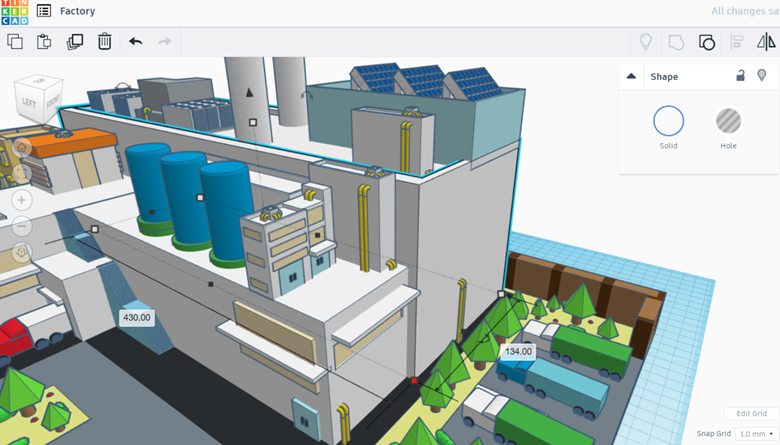This screenshot has width=780, height=445.
Task: Zoom out with the minus button
Action: point(21,226)
